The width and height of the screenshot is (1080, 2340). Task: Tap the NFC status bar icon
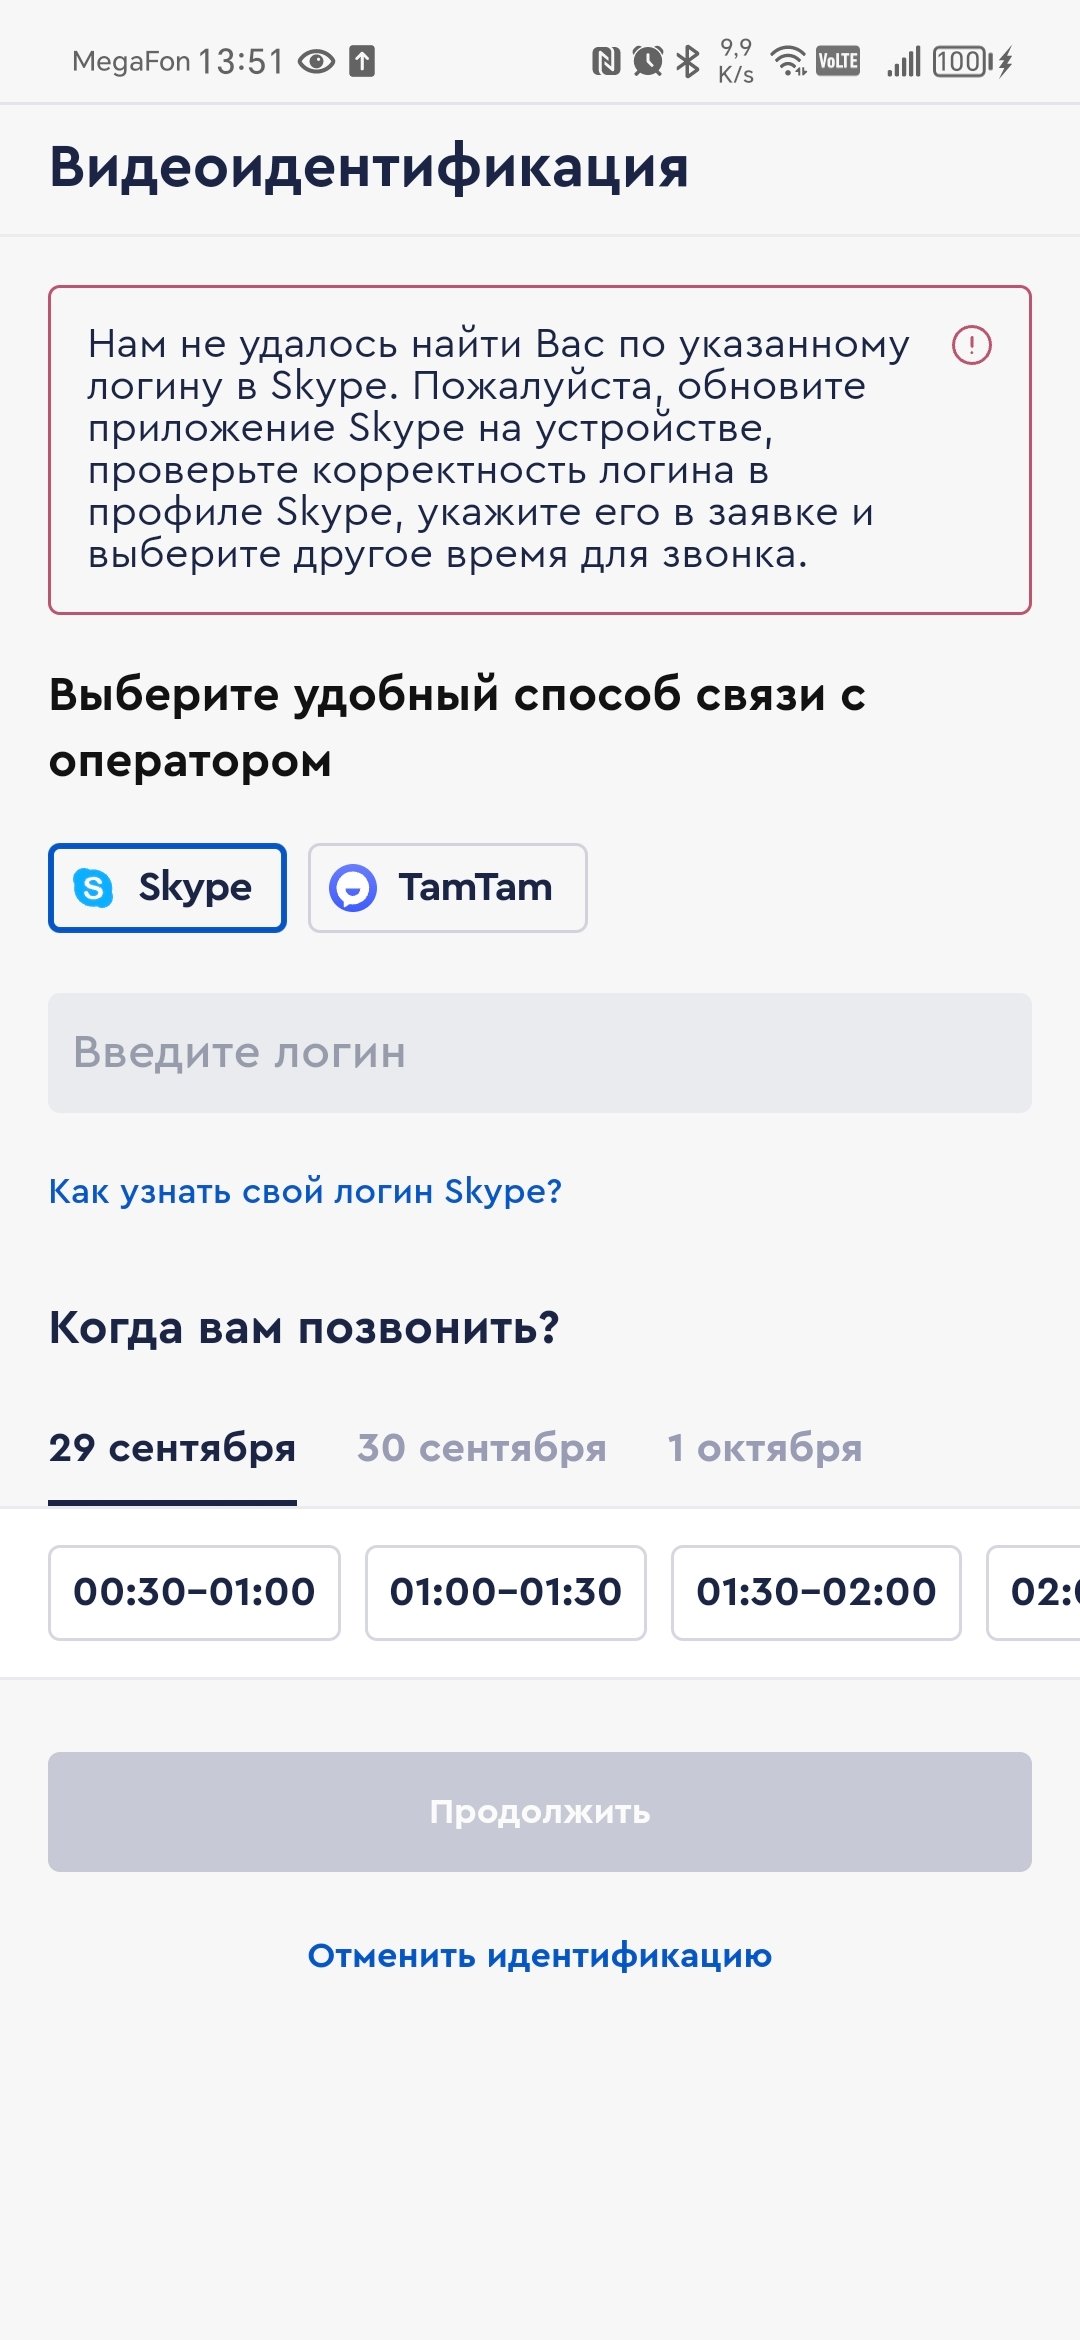pyautogui.click(x=605, y=62)
